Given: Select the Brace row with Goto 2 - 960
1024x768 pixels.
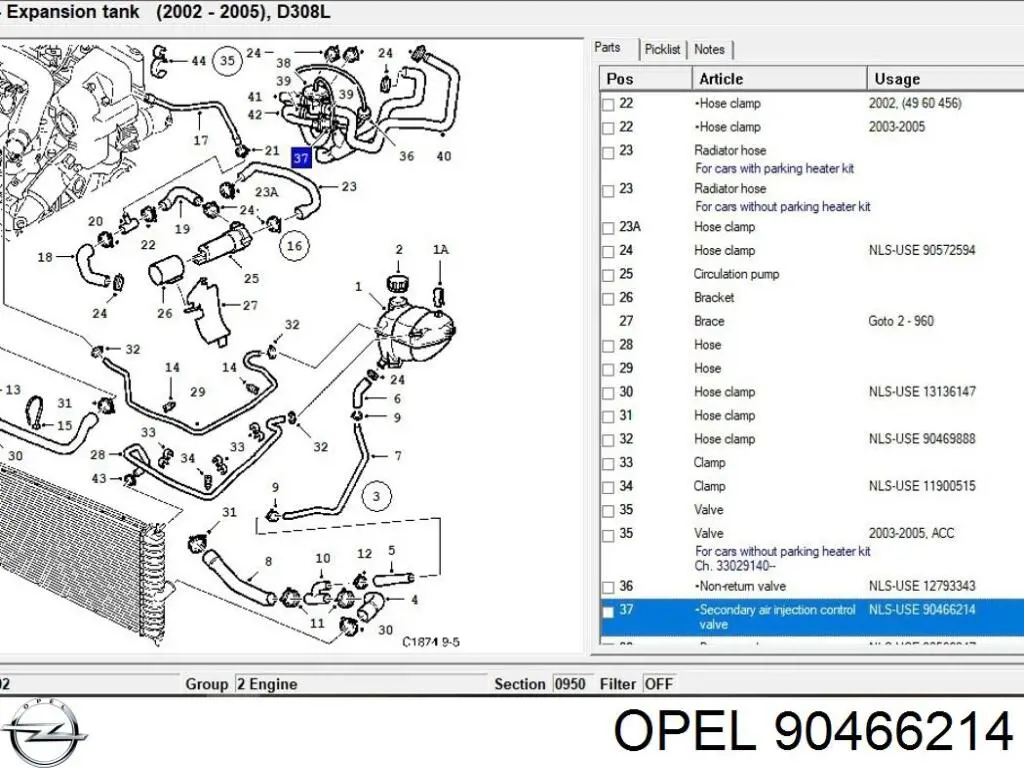Looking at the screenshot, I should pos(812,321).
